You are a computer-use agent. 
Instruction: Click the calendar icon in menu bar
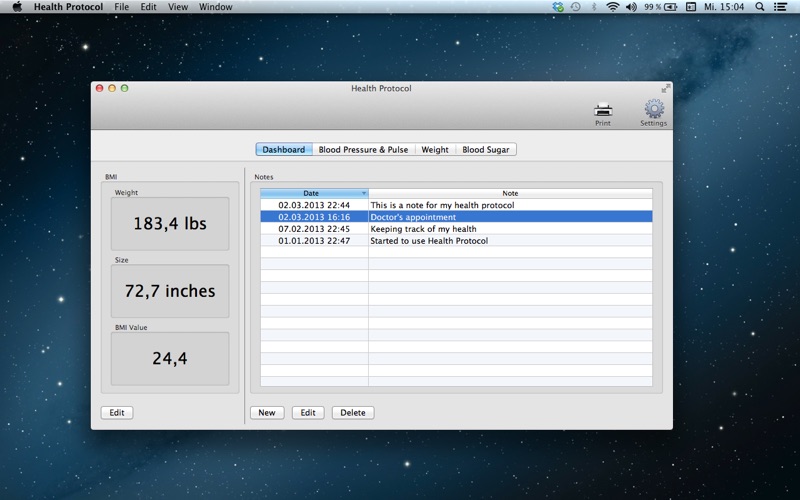[691, 7]
